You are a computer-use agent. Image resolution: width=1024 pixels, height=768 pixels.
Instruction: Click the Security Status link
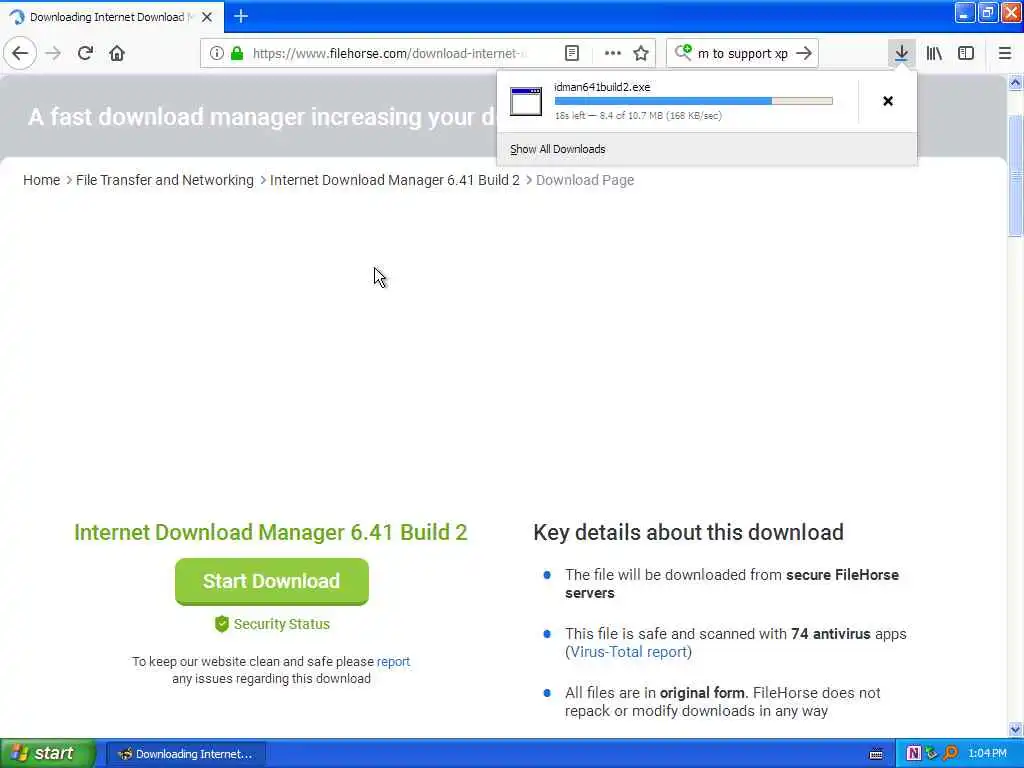tap(281, 624)
